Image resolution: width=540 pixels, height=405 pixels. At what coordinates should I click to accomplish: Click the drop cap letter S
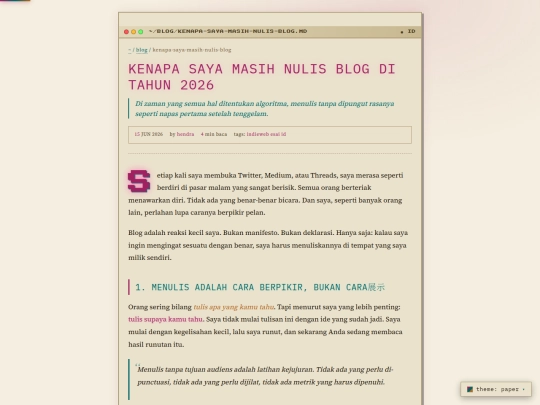point(139,181)
